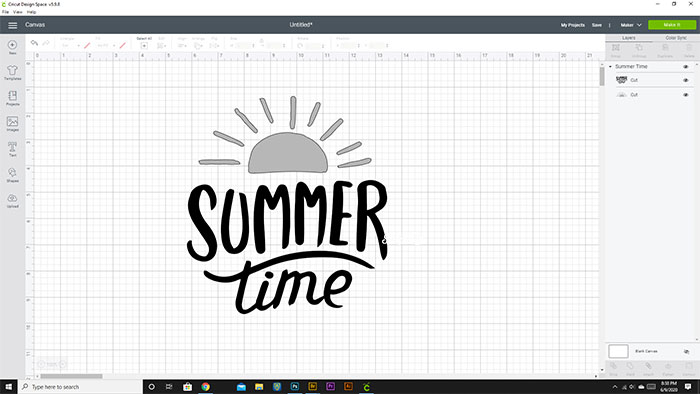700x394 pixels.
Task: Click the Undo arrow
Action: pyautogui.click(x=34, y=43)
